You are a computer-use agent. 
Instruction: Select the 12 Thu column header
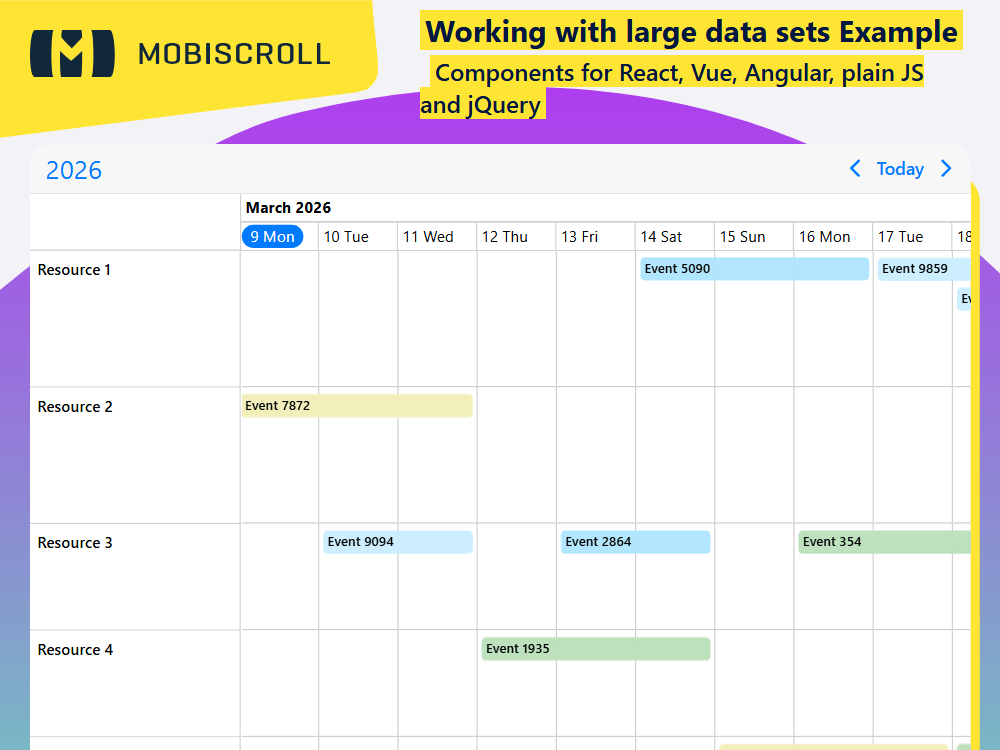click(505, 236)
